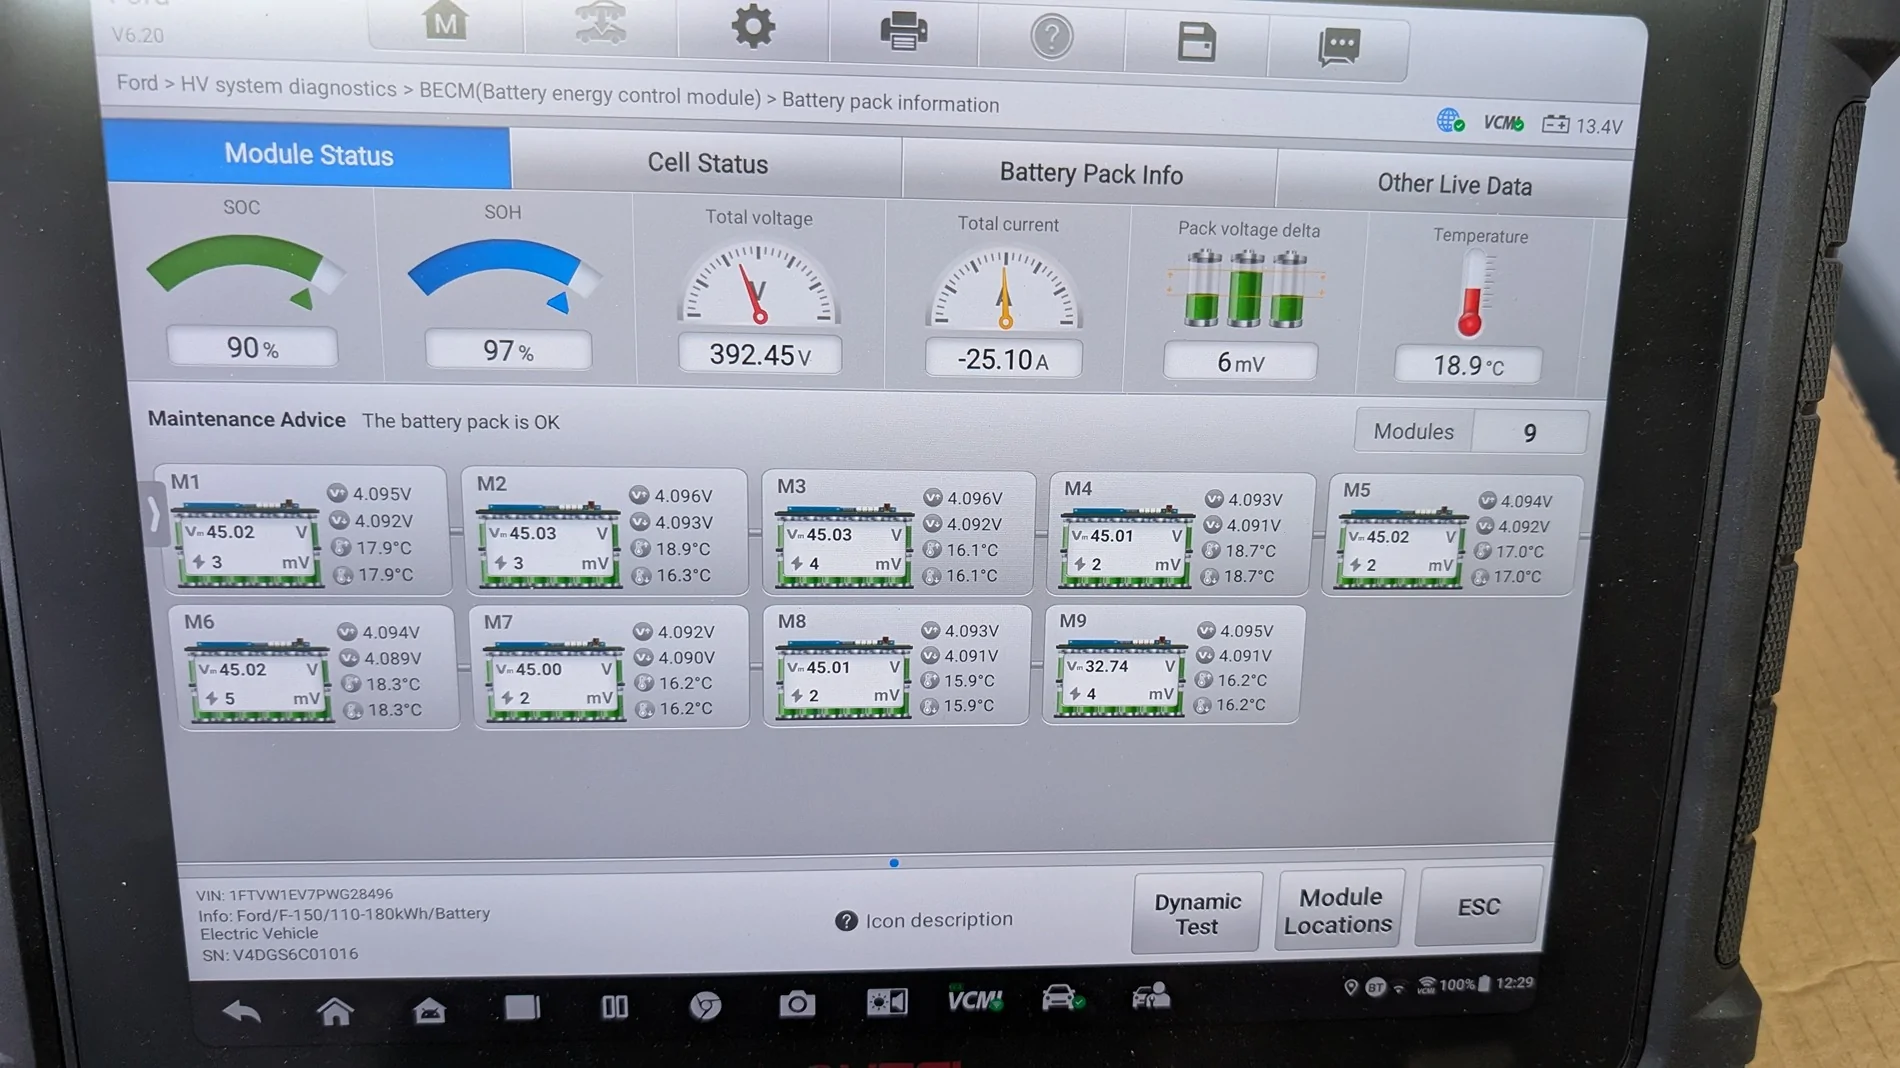
Task: Click the vehicle data manager icon
Action: 602,26
